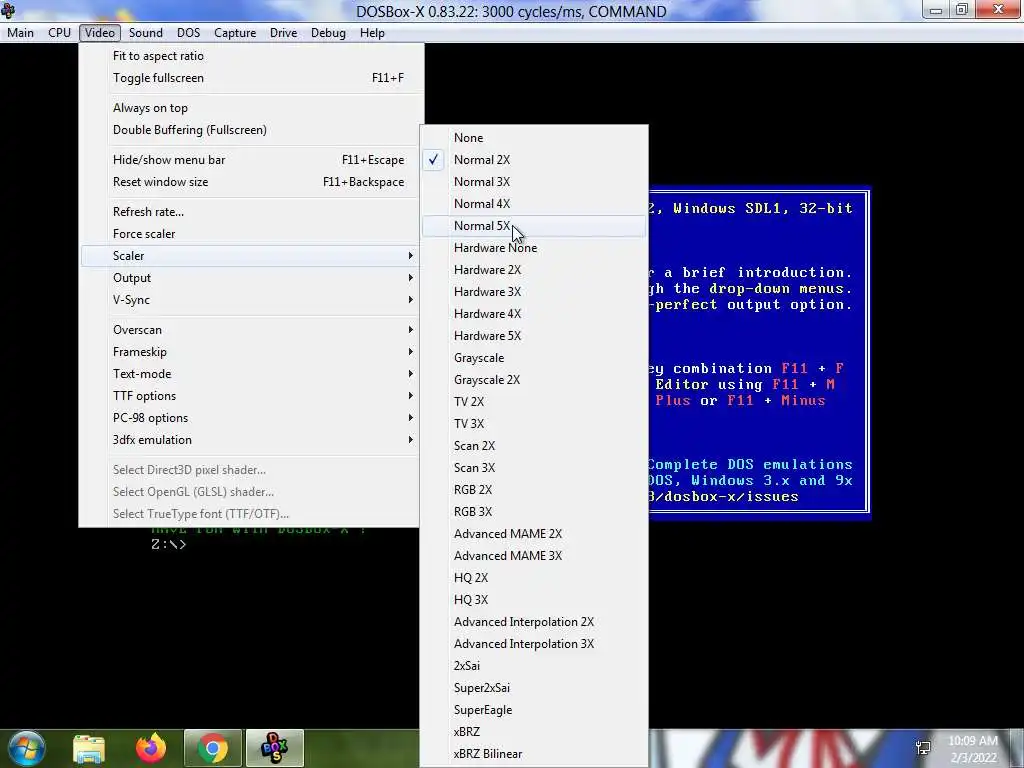This screenshot has width=1024, height=768.
Task: Select the xBRZ Bilinear scaler
Action: [x=534, y=754]
